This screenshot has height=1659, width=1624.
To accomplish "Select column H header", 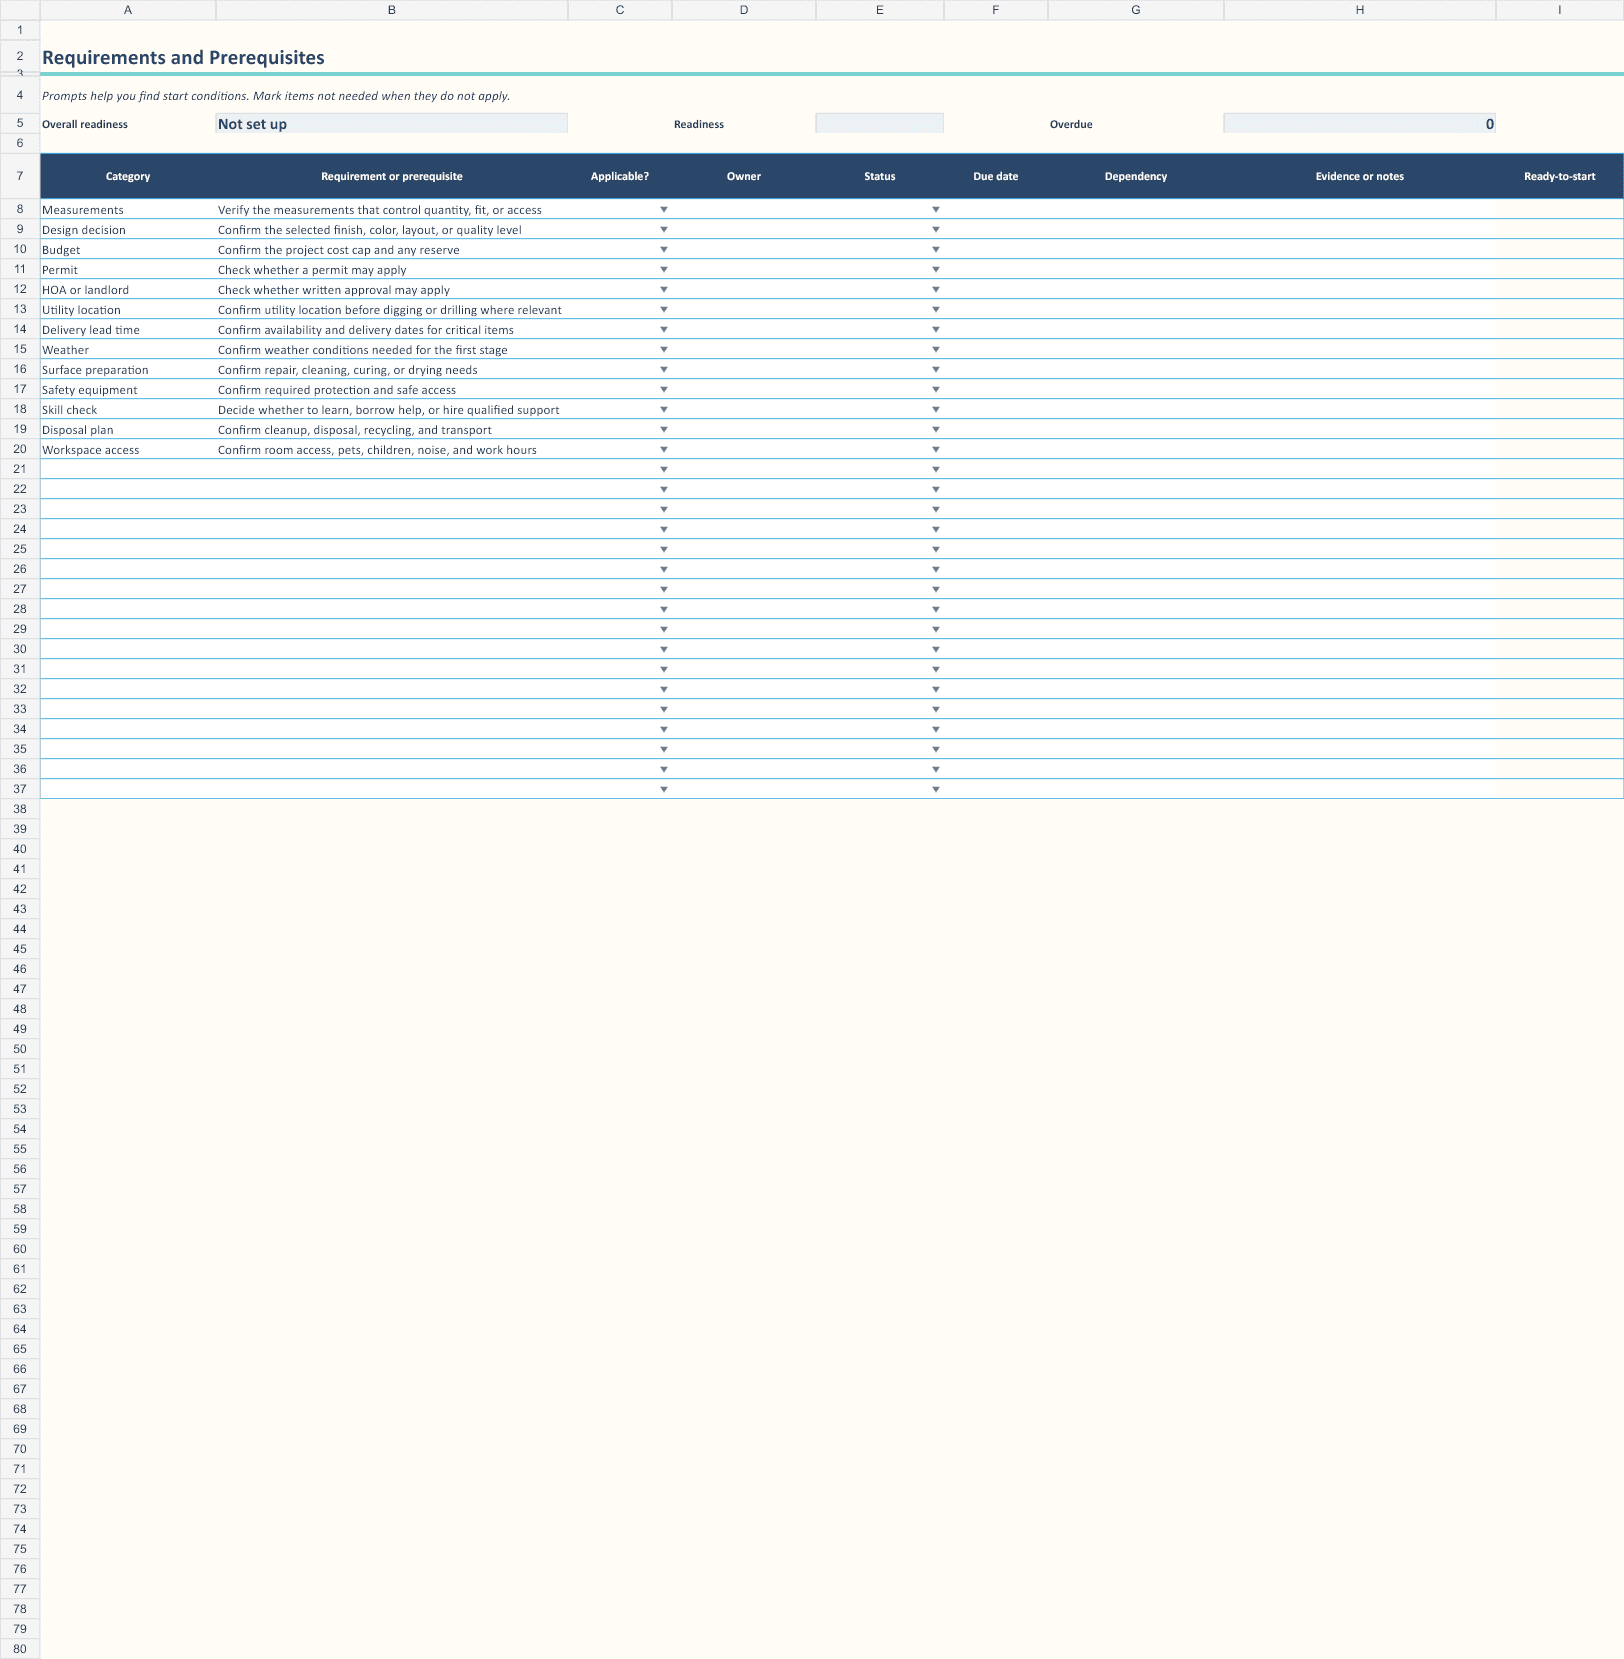I will tap(1360, 10).
